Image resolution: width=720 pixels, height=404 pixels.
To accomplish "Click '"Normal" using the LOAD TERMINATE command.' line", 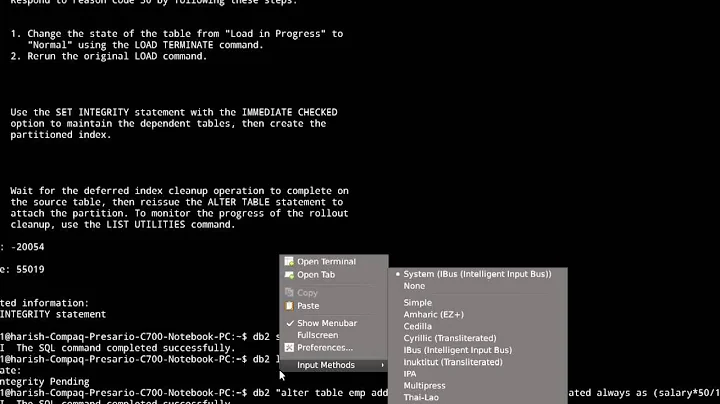I will (x=146, y=45).
